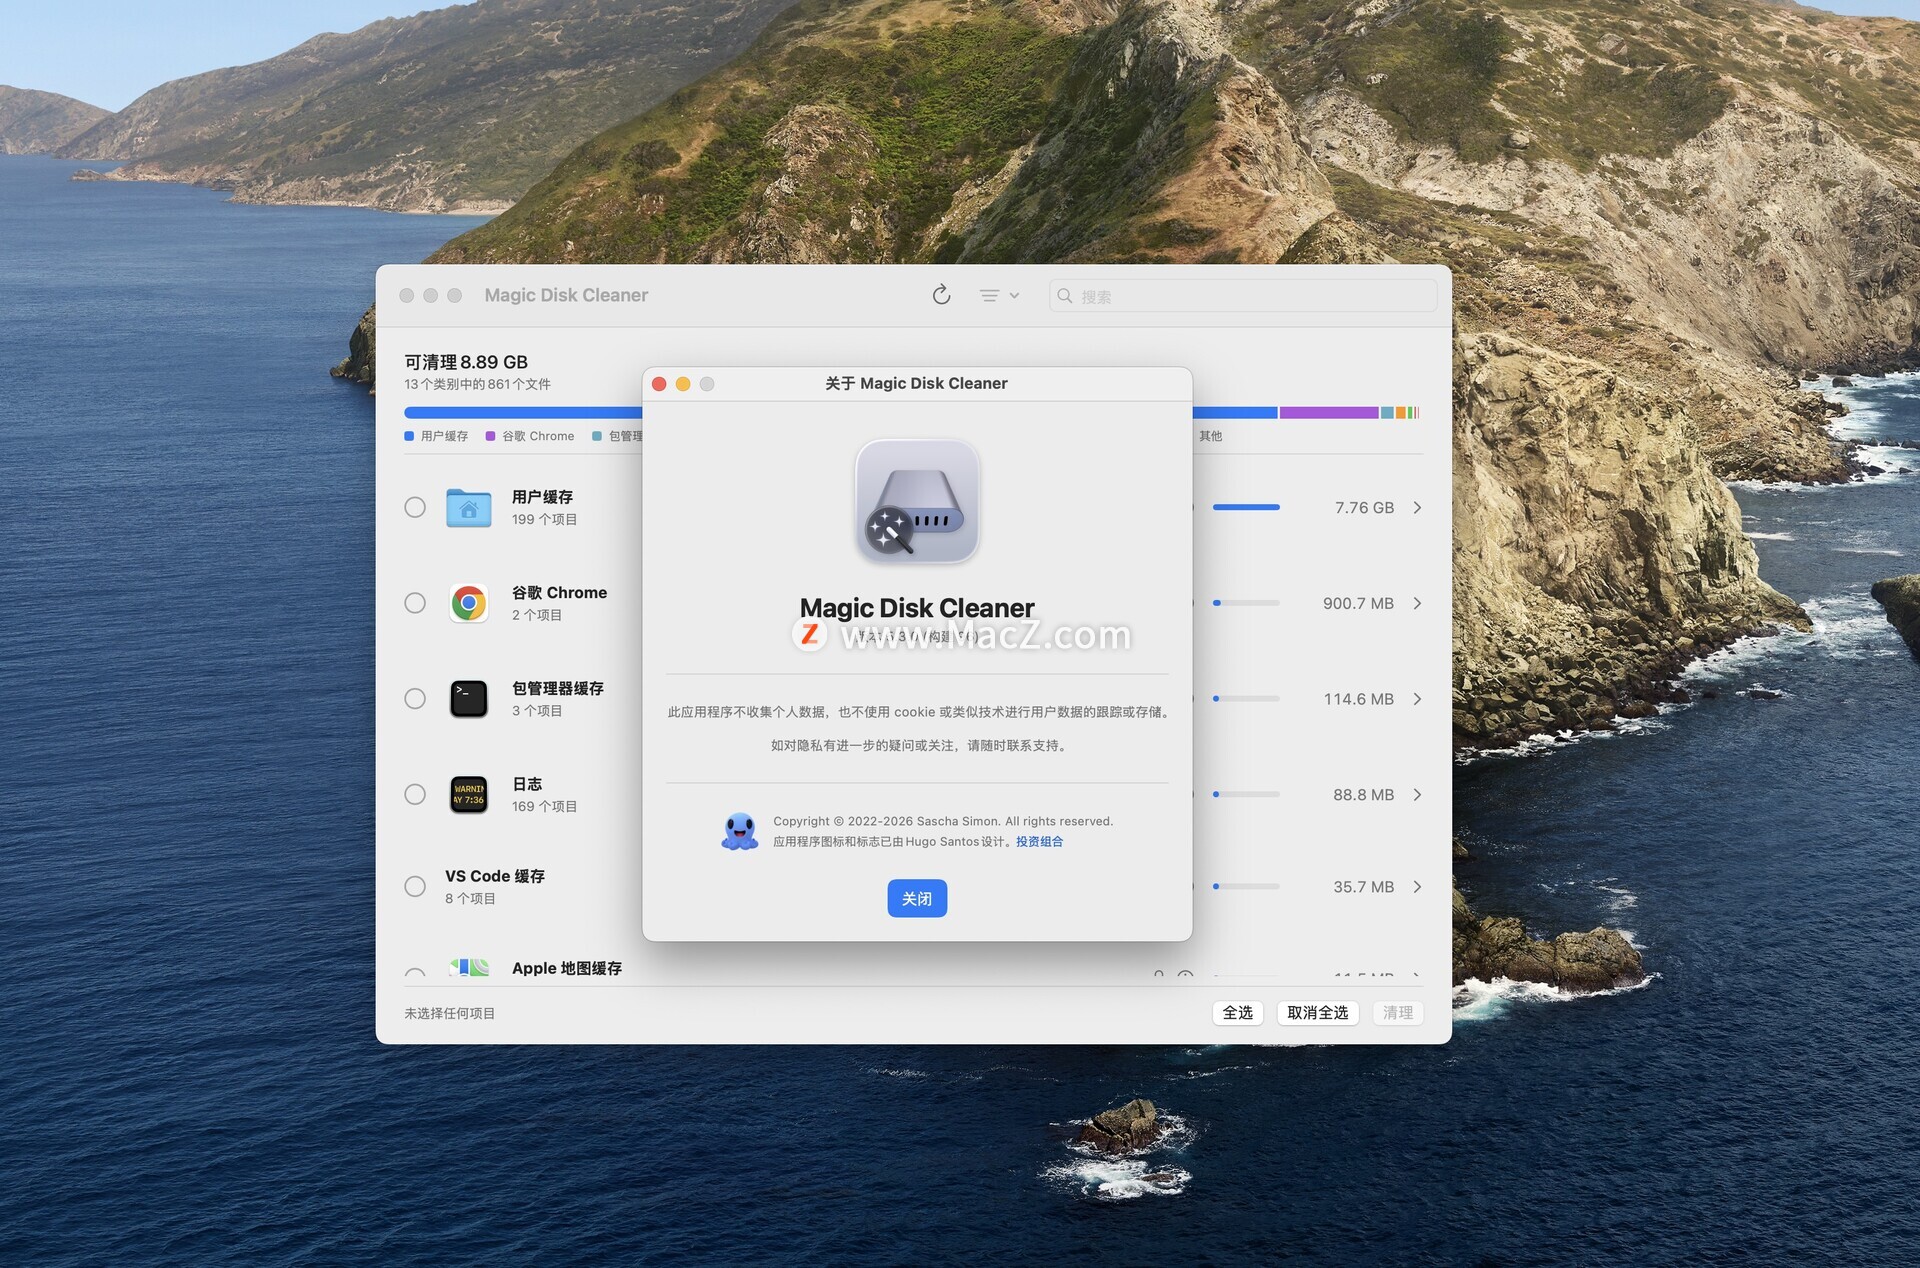Click the 清理 clean button
The height and width of the screenshot is (1268, 1920).
1398,1013
